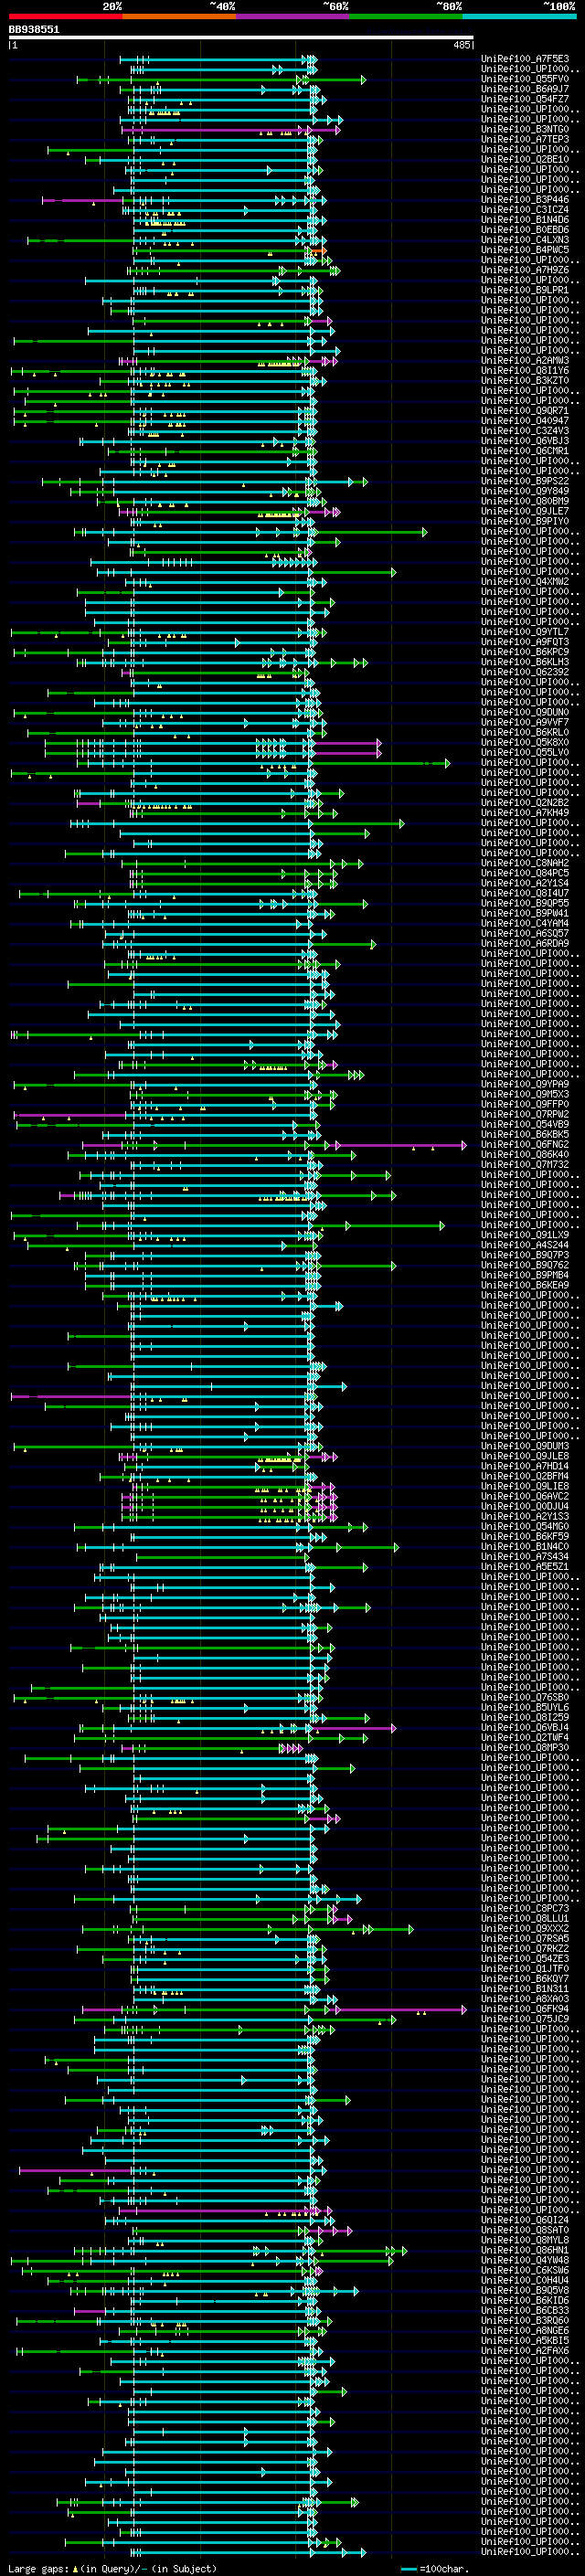585x2576 pixels.
Task: Select hit label UniRef100_O40947
Action: (525, 421)
